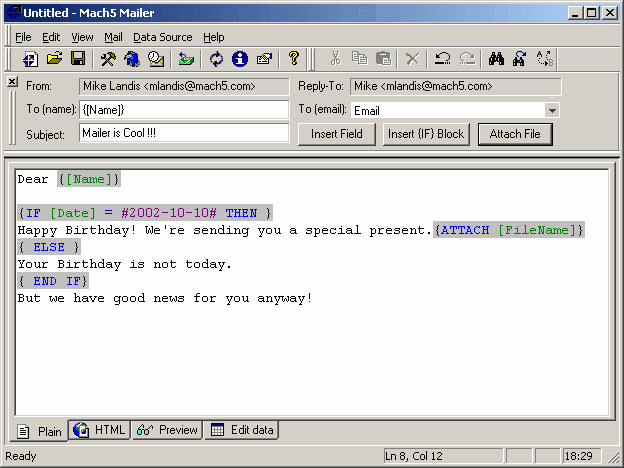
Task: Switch to the HTML tab
Action: pos(100,431)
